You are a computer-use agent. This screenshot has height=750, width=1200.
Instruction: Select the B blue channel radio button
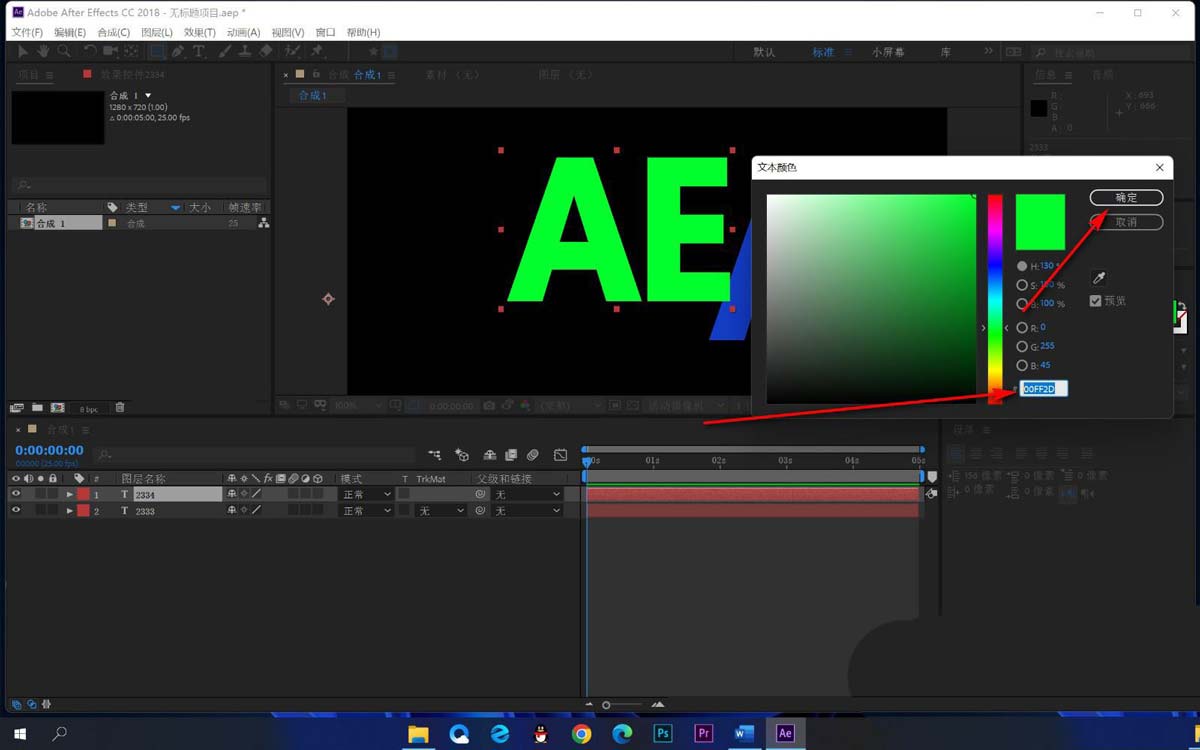[1022, 365]
